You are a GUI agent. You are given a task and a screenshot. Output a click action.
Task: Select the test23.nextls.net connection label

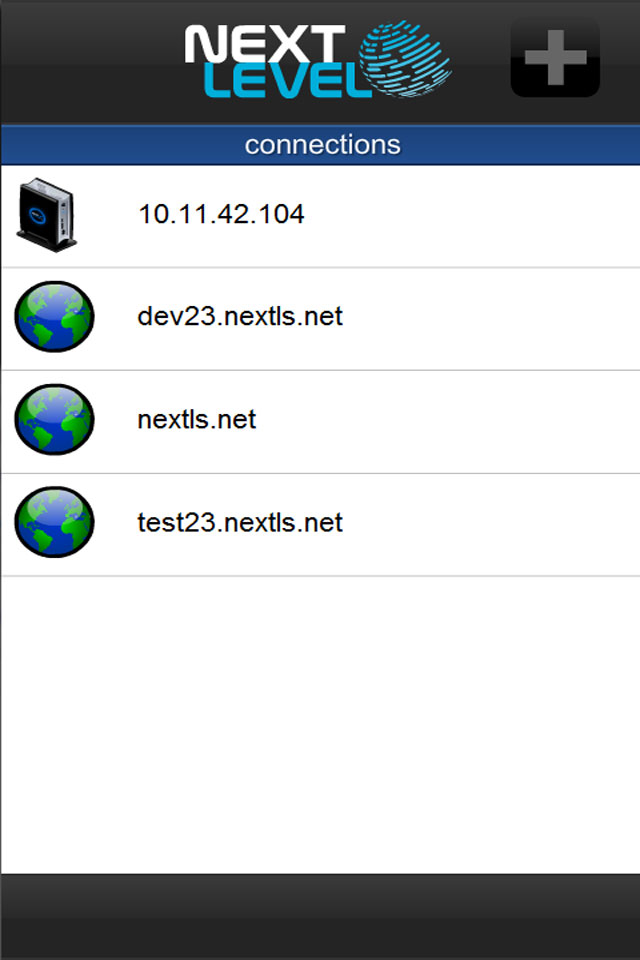240,523
